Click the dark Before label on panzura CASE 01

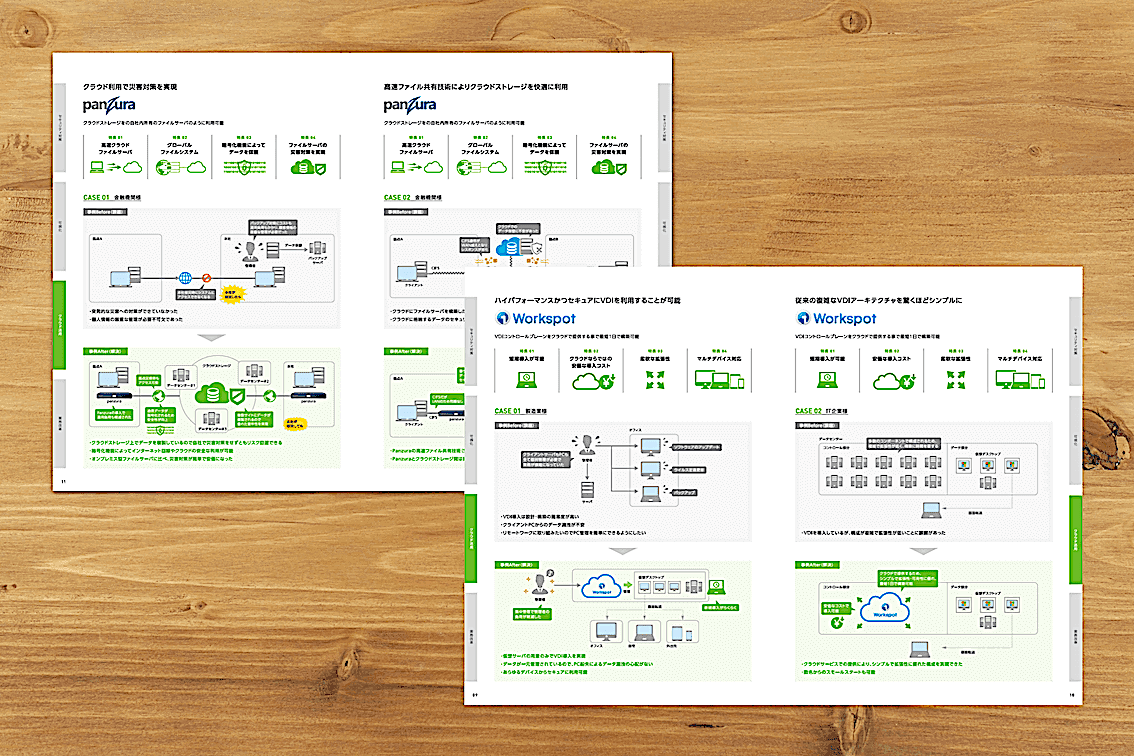[106, 212]
